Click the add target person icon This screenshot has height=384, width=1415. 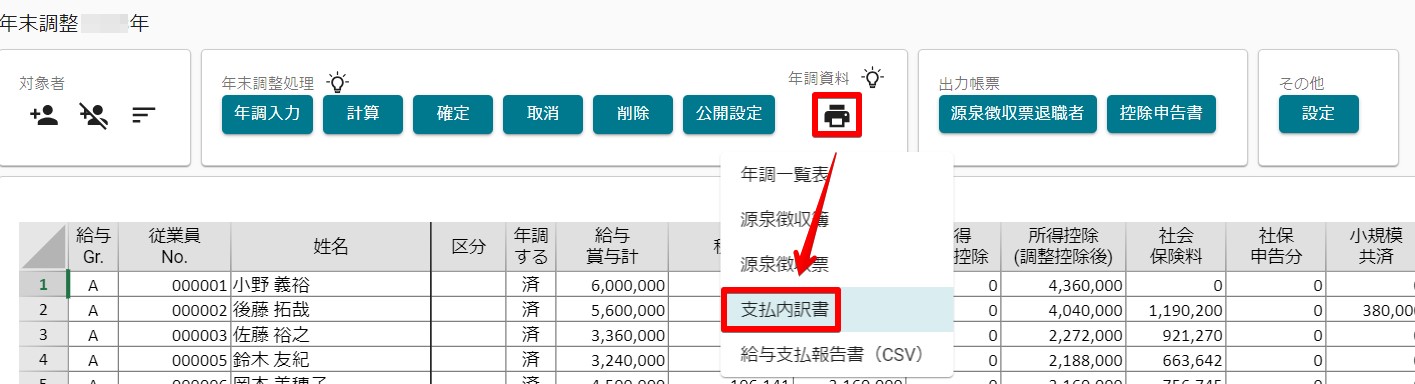[45, 116]
